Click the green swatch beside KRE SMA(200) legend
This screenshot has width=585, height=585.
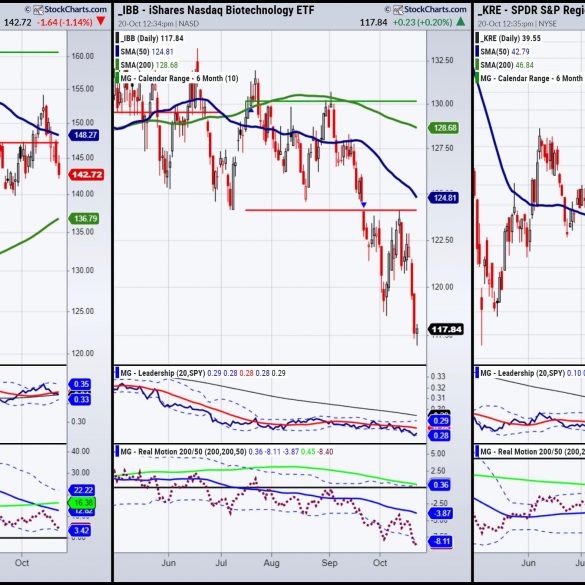point(477,65)
